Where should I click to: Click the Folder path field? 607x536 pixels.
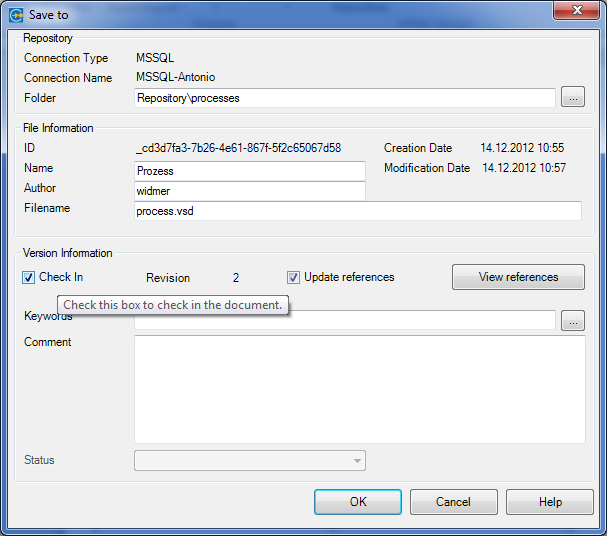[345, 98]
